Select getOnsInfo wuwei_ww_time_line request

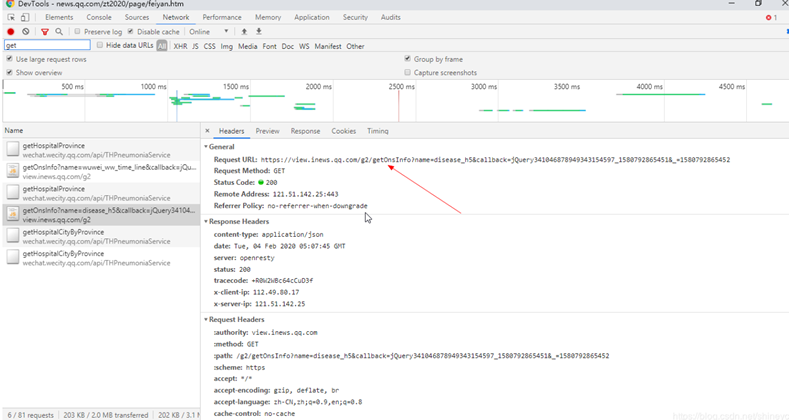click(101, 172)
